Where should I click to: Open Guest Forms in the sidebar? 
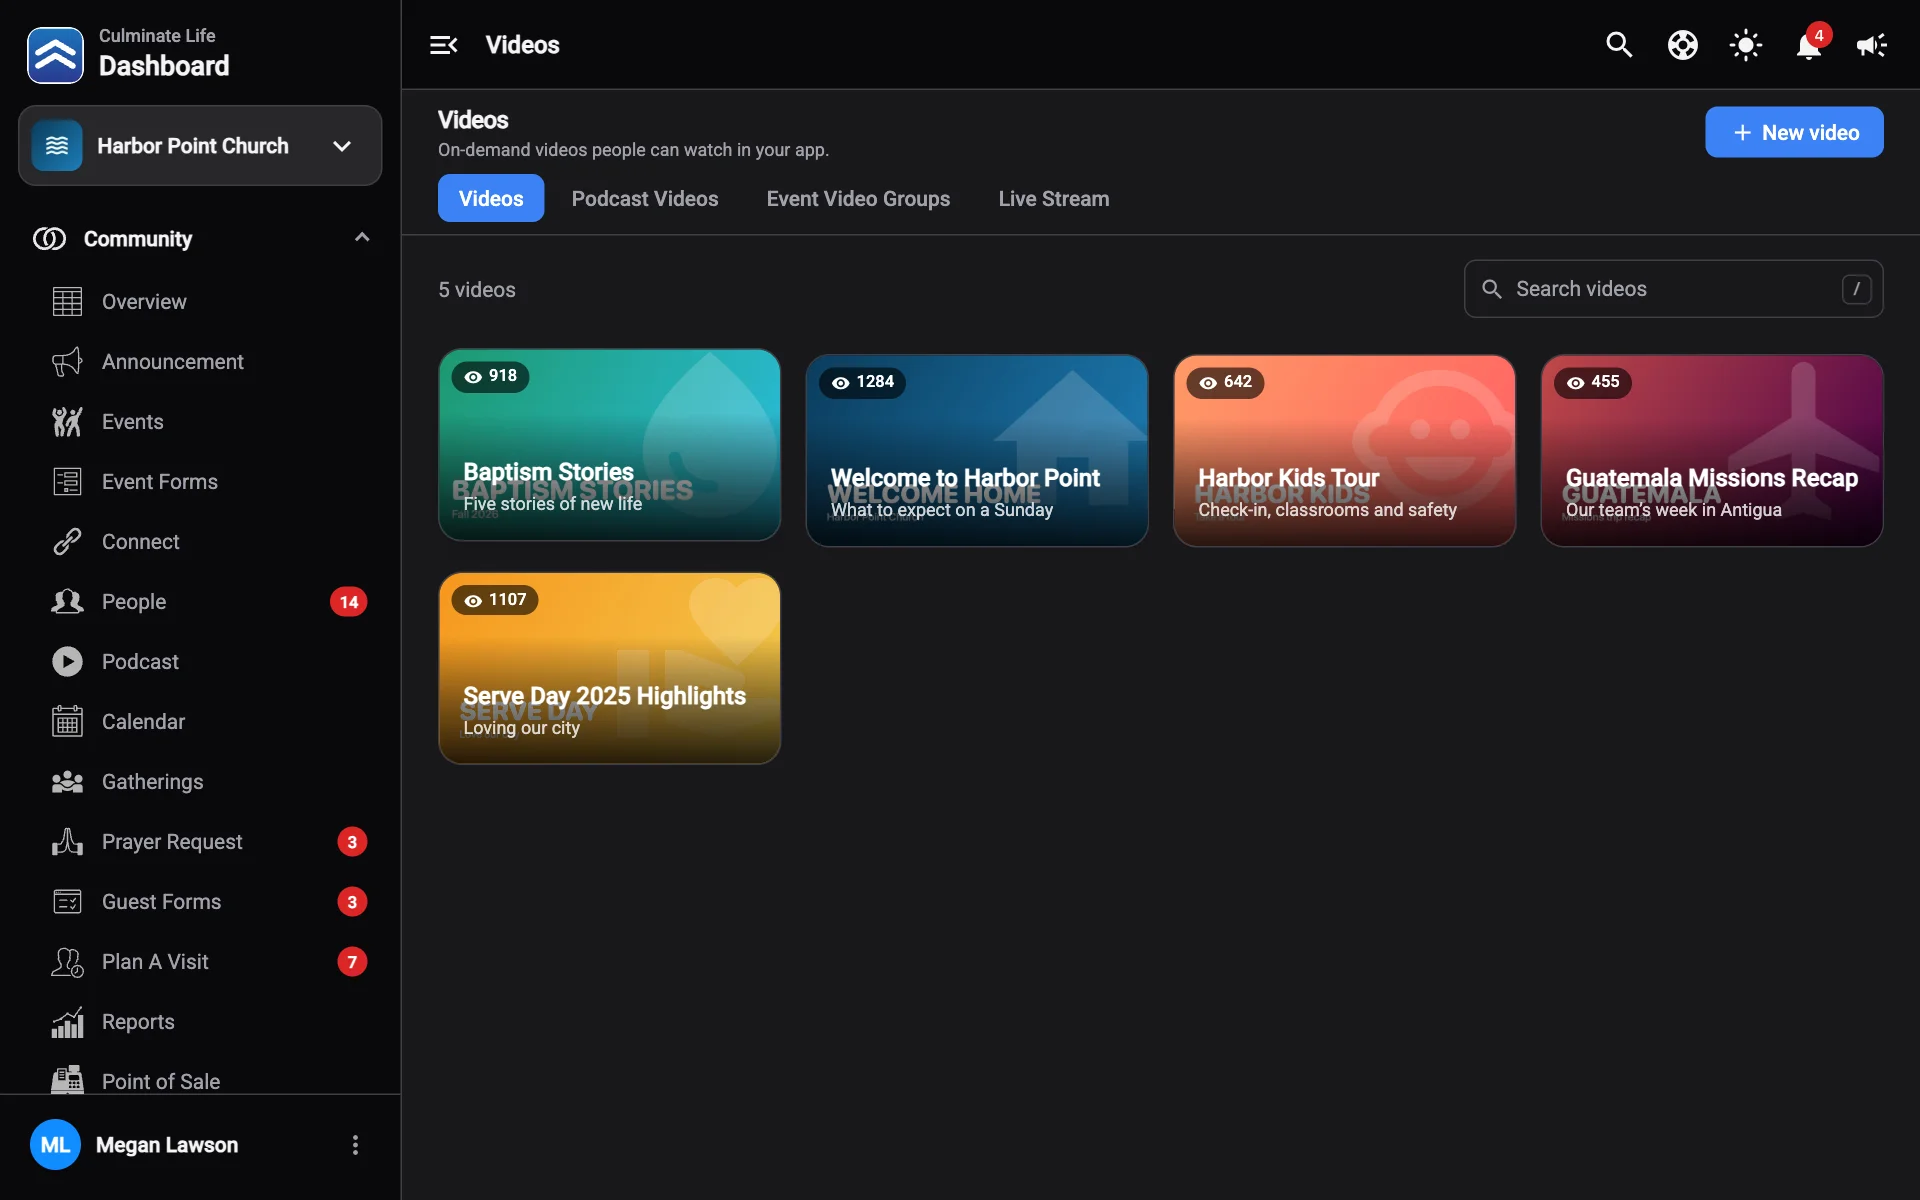click(x=200, y=902)
